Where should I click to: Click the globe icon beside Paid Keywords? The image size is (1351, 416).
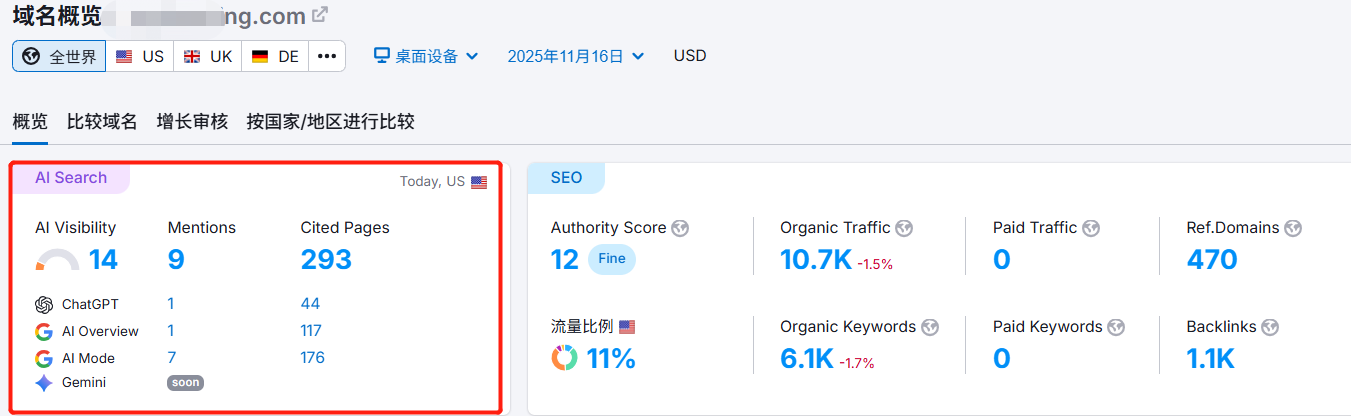(x=1116, y=327)
